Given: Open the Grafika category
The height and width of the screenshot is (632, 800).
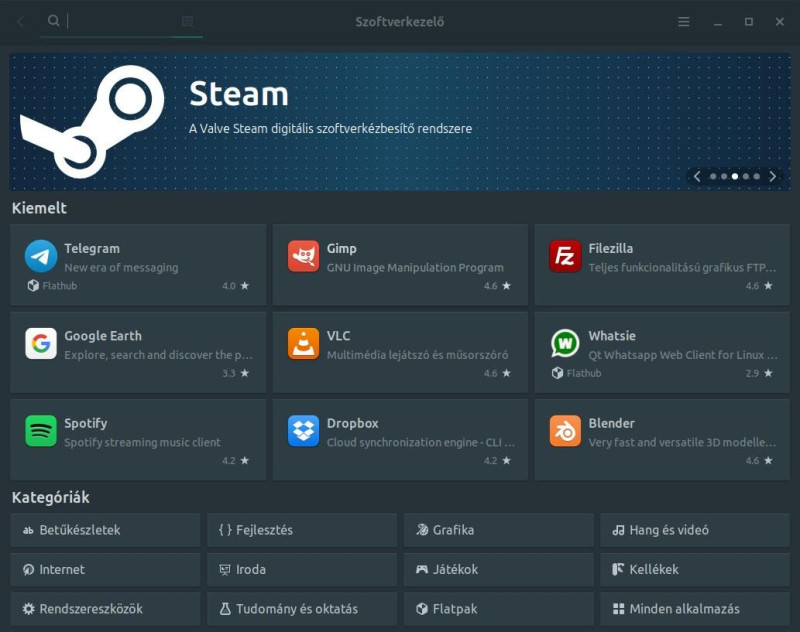Looking at the screenshot, I should [498, 530].
